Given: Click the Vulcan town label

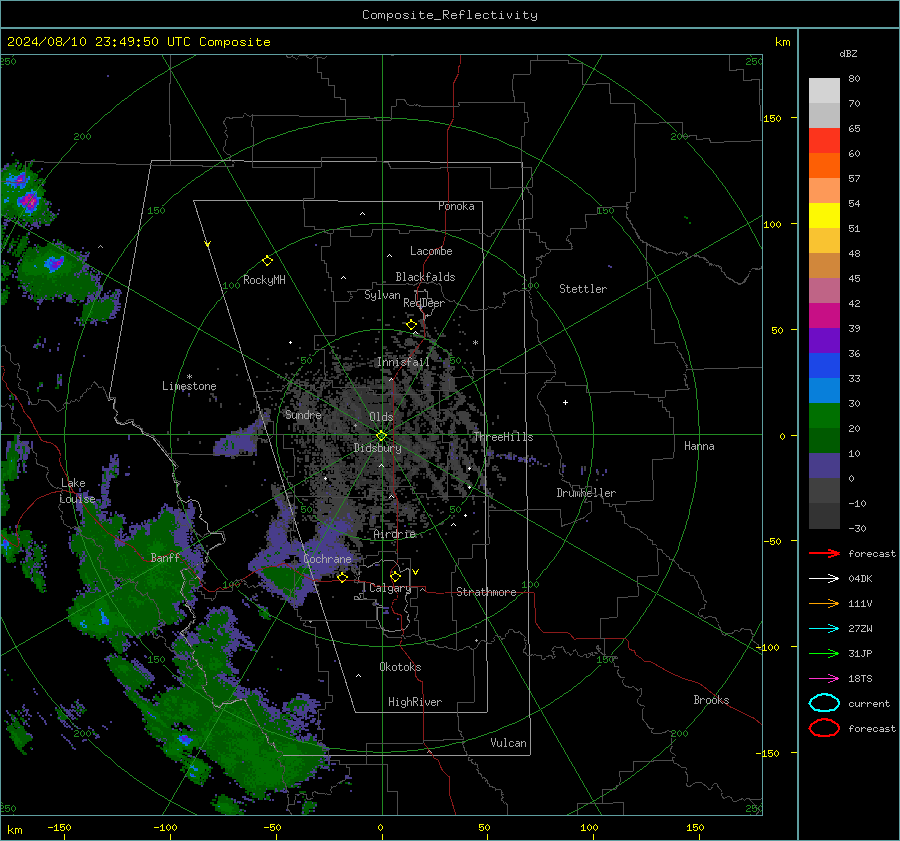Looking at the screenshot, I should pyautogui.click(x=509, y=743).
